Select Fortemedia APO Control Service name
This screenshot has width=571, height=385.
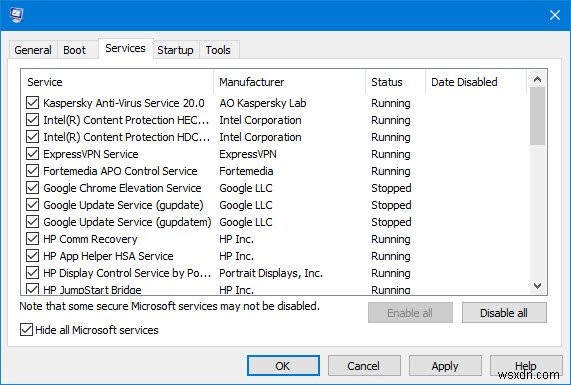(120, 171)
